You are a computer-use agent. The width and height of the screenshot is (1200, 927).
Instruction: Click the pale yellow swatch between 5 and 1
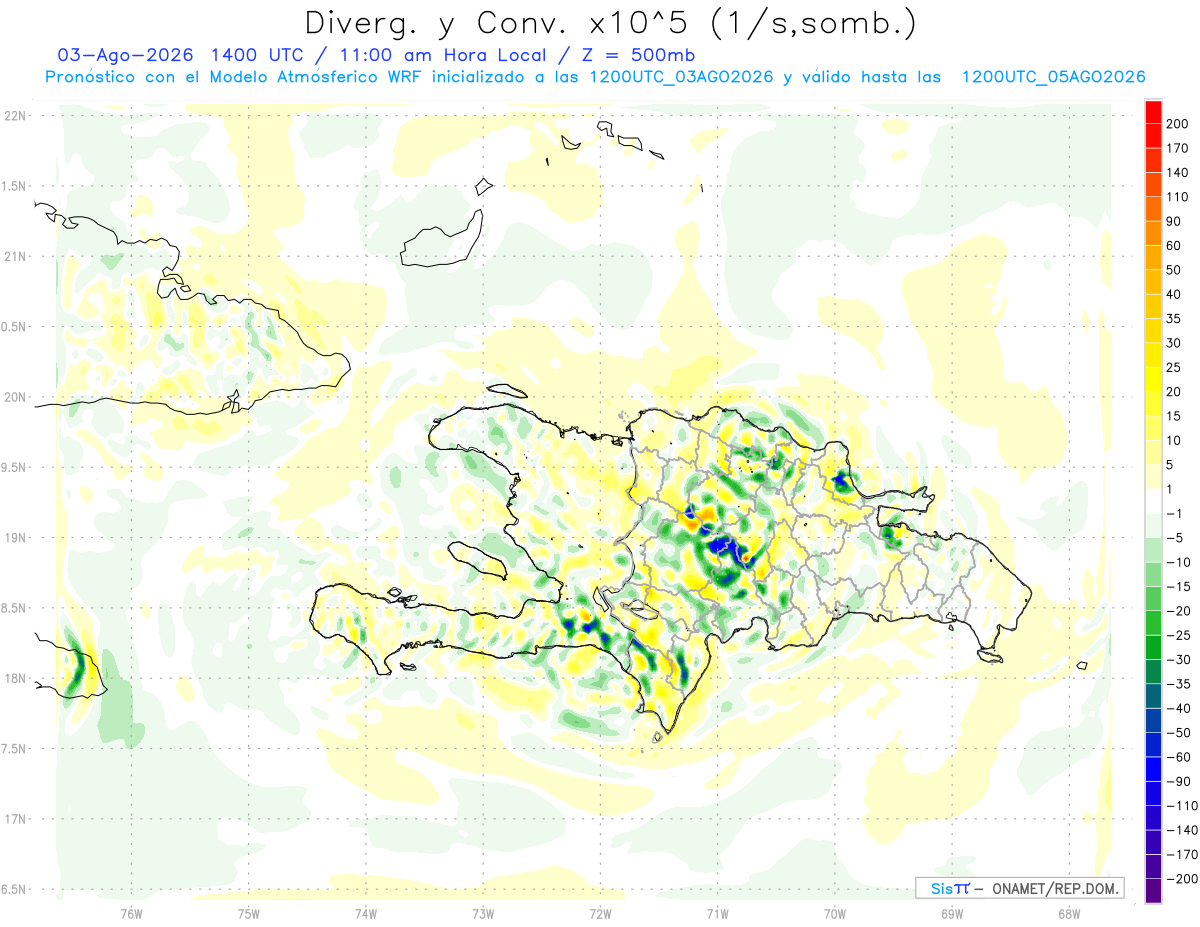click(x=1153, y=477)
